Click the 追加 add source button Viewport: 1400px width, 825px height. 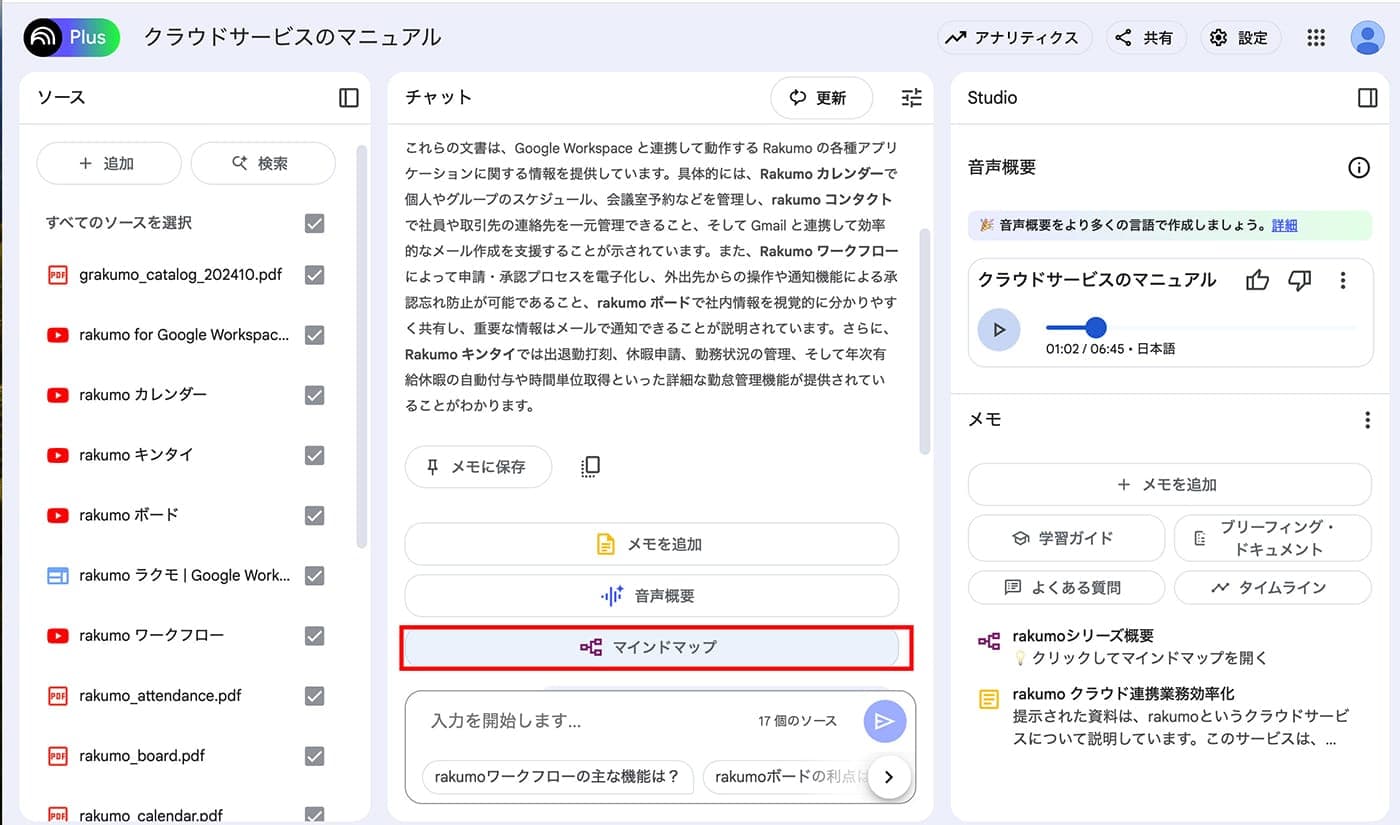click(x=109, y=163)
